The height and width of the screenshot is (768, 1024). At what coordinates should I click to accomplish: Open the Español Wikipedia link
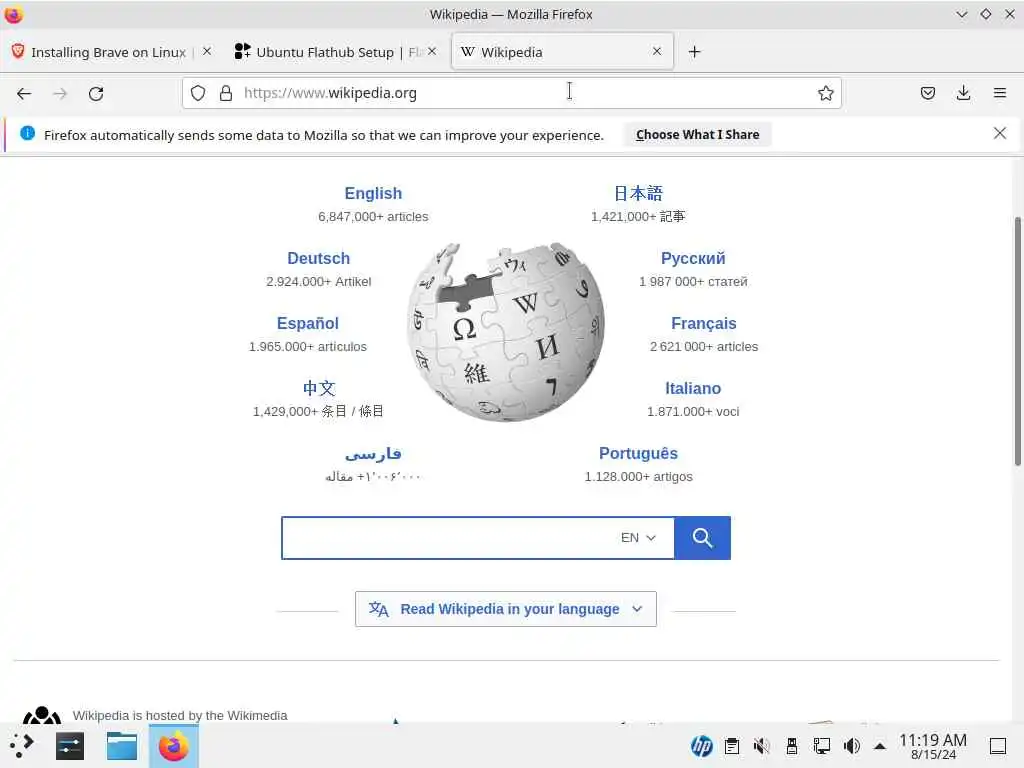tap(308, 323)
